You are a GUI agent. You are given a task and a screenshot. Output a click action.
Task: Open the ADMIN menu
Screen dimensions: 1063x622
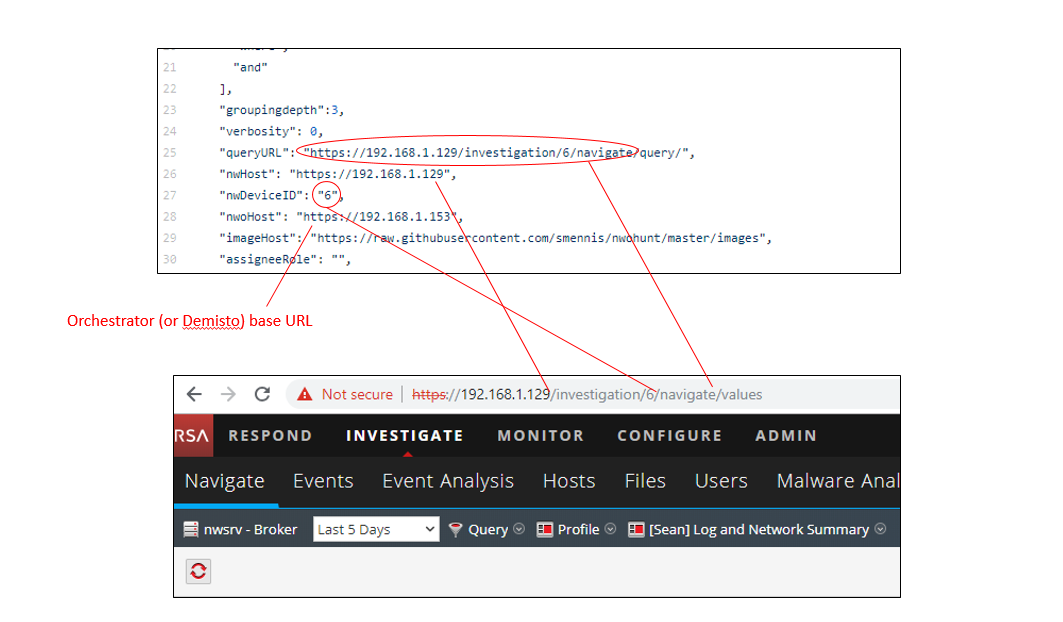(x=786, y=435)
